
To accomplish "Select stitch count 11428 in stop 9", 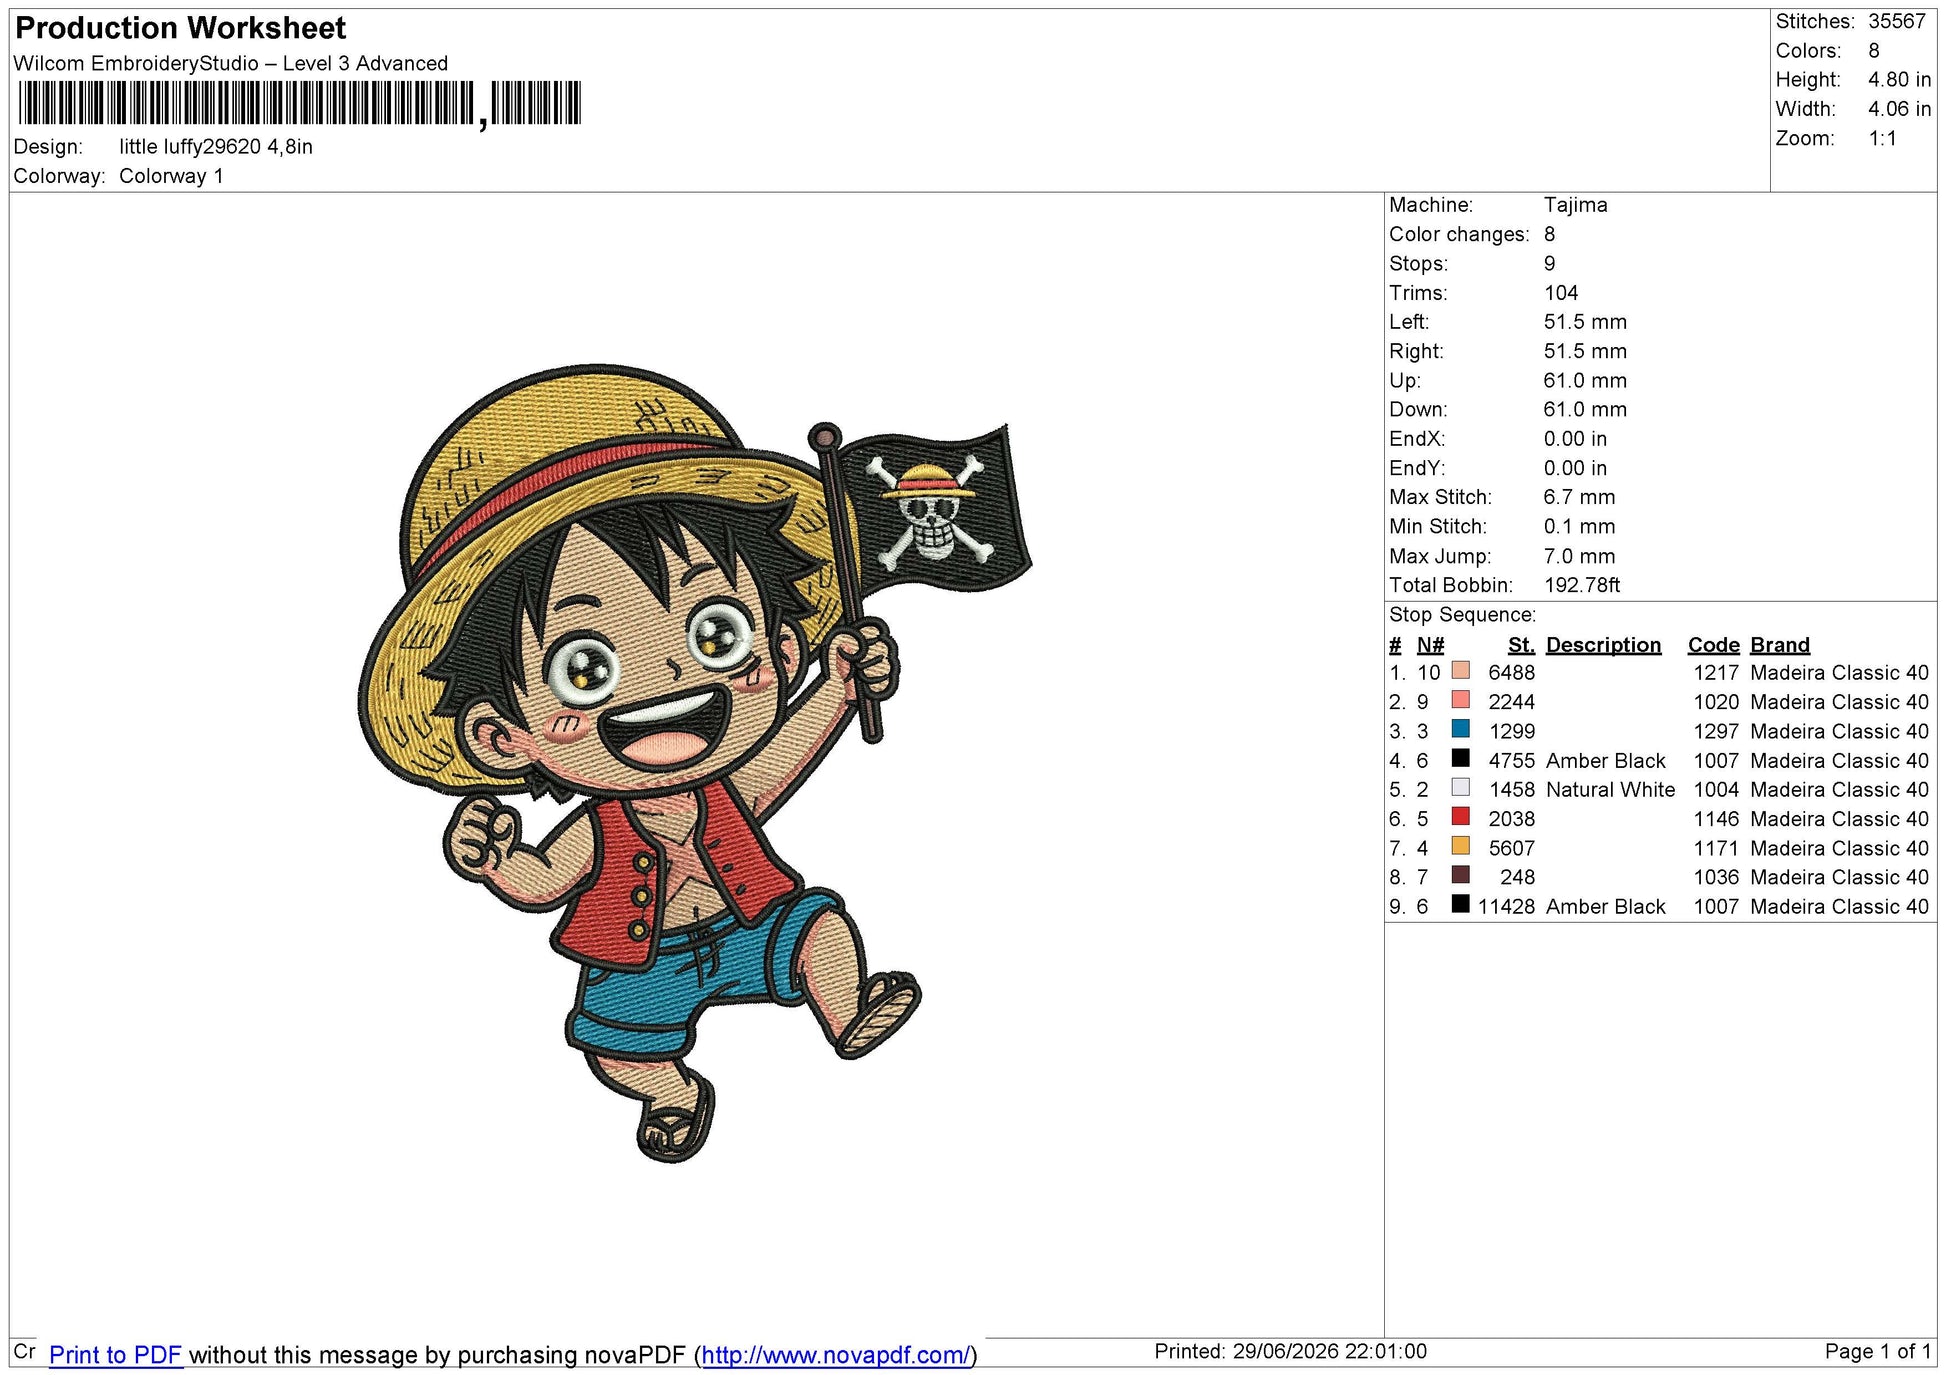I will [x=1506, y=907].
